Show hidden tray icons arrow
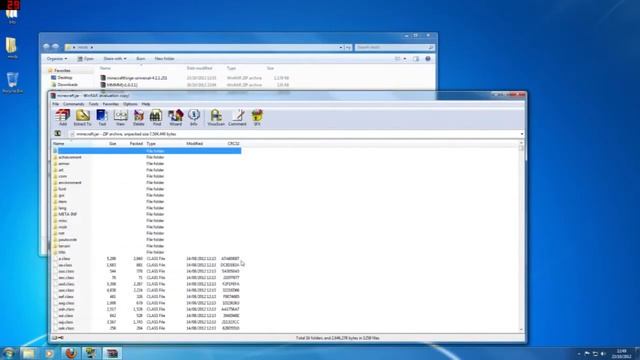This screenshot has width=640, height=360. click(x=579, y=353)
